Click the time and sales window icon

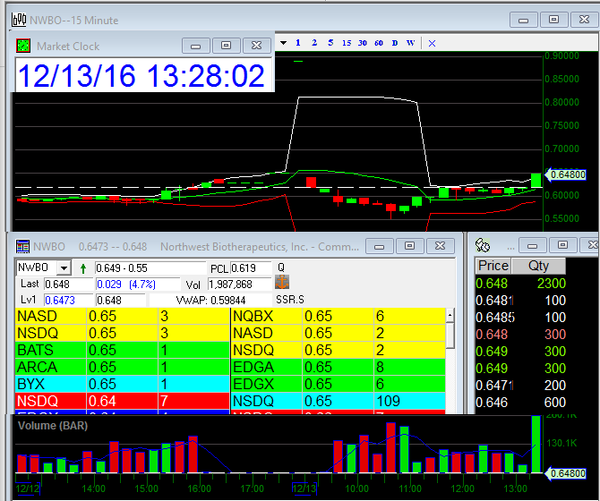[x=482, y=244]
